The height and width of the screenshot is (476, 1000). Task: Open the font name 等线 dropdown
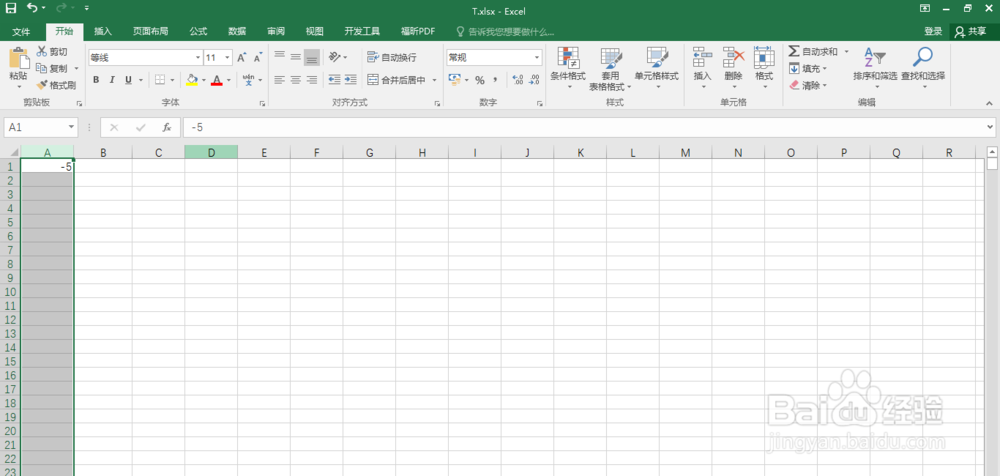pyautogui.click(x=198, y=57)
